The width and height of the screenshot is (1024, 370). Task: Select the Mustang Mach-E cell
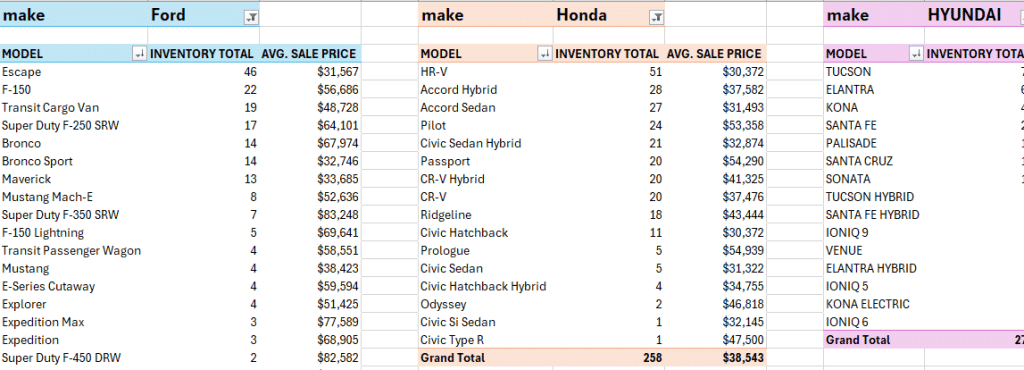(x=74, y=197)
